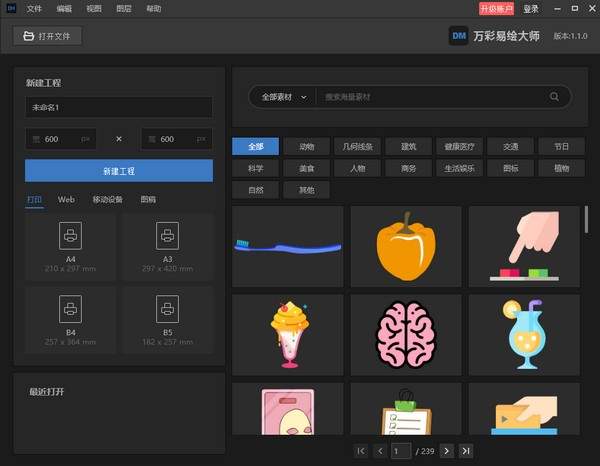Choose the B4 paper size preset
The height and width of the screenshot is (466, 600).
[x=71, y=310]
